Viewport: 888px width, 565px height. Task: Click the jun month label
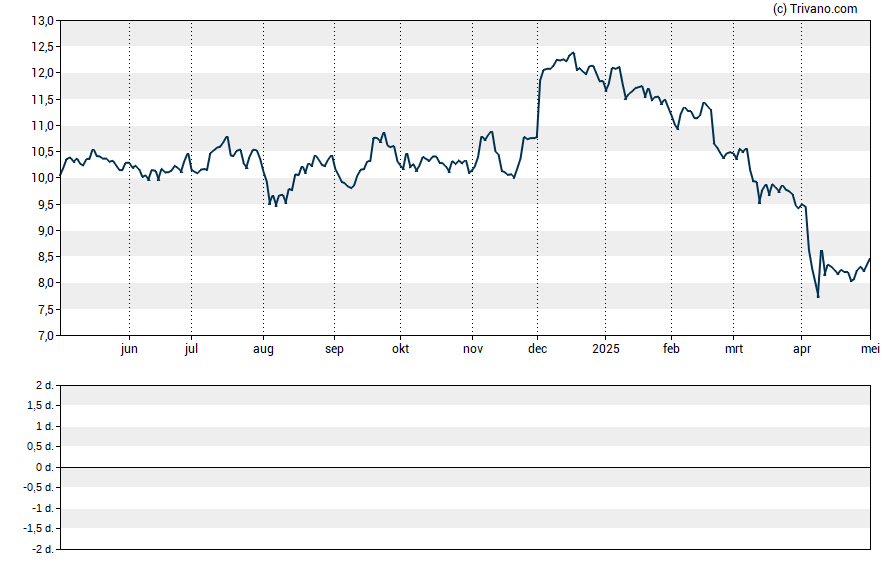(x=129, y=349)
